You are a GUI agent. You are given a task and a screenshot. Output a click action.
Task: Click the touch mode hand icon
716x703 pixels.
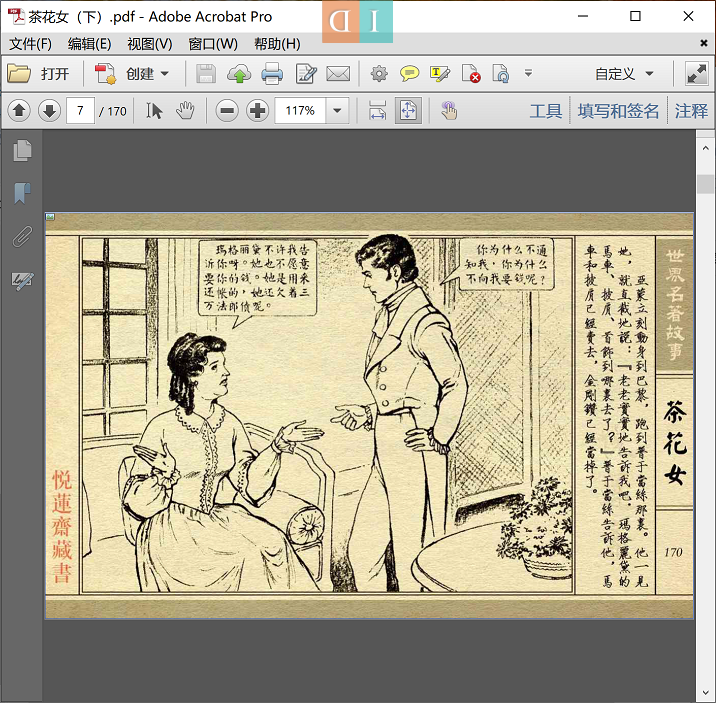[449, 110]
